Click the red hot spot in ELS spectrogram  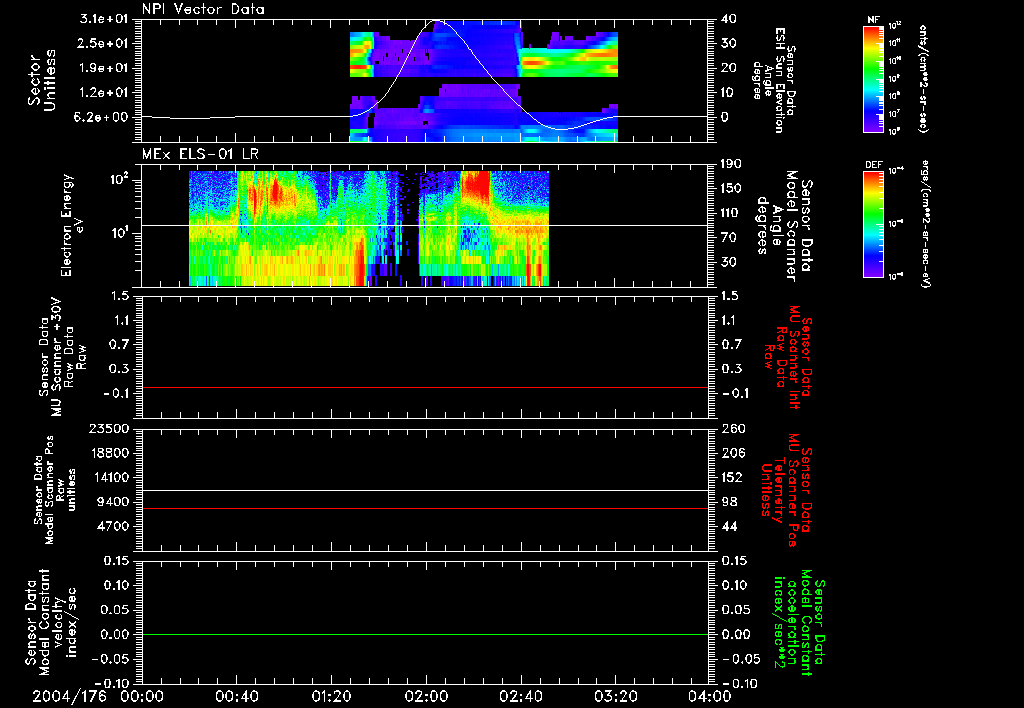click(475, 186)
